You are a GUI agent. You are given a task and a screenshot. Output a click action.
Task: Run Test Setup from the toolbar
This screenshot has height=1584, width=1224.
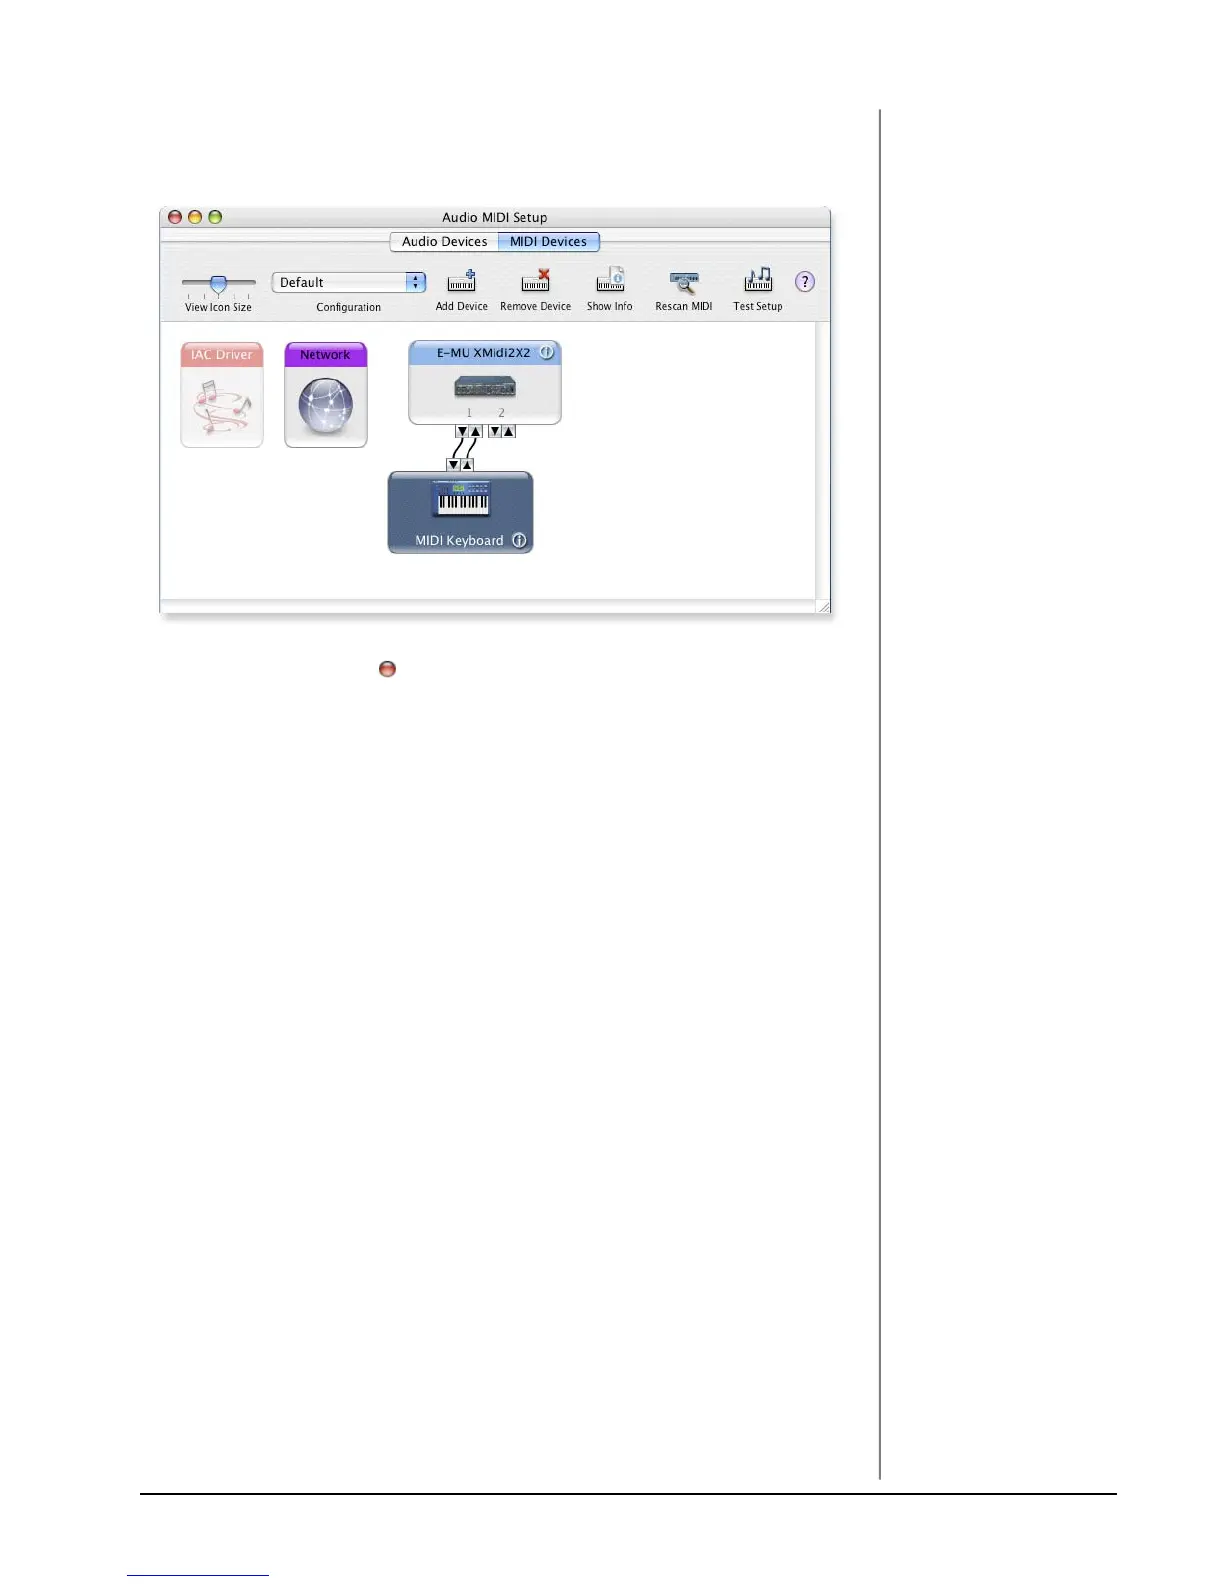(x=758, y=280)
